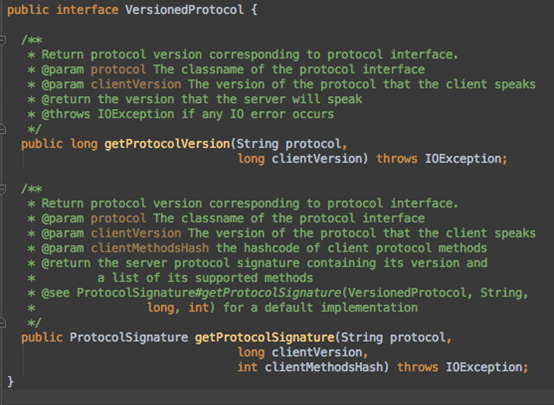Viewport: 554px width, 405px height.
Task: Click fold end marker above getProtocolSignature method
Action: point(3,323)
